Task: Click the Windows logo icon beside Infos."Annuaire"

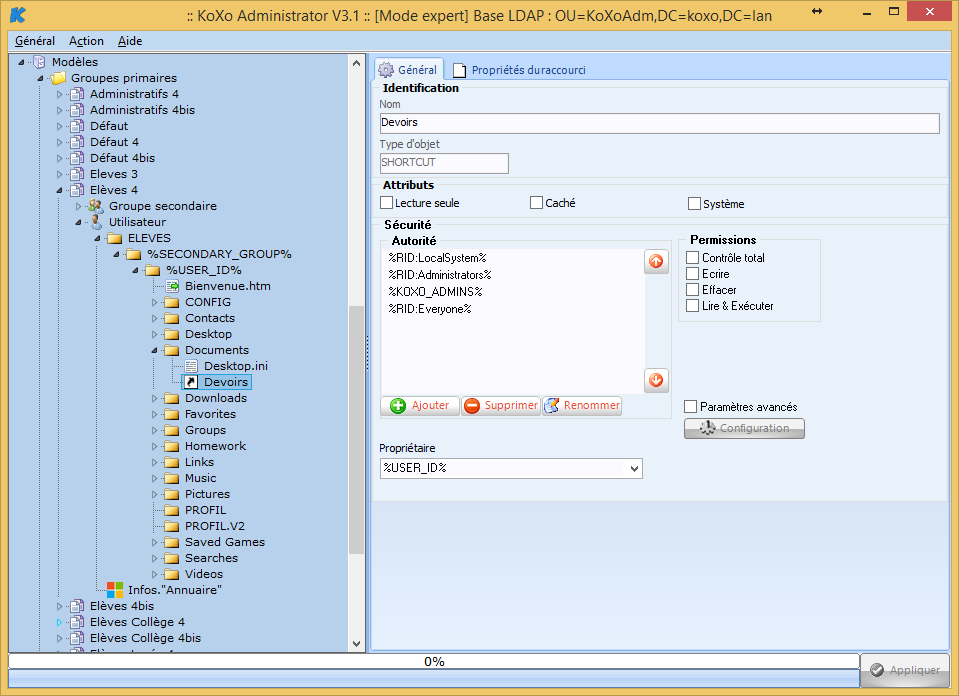Action: (115, 590)
